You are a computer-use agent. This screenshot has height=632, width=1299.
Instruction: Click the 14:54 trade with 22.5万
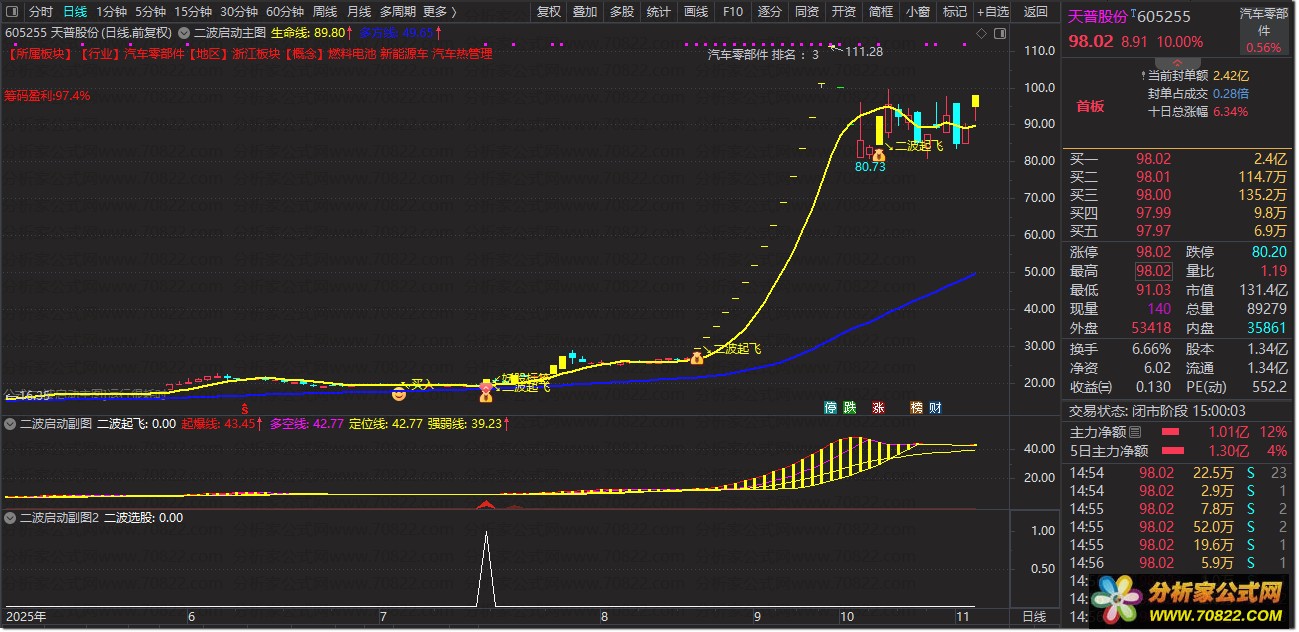(x=1180, y=472)
